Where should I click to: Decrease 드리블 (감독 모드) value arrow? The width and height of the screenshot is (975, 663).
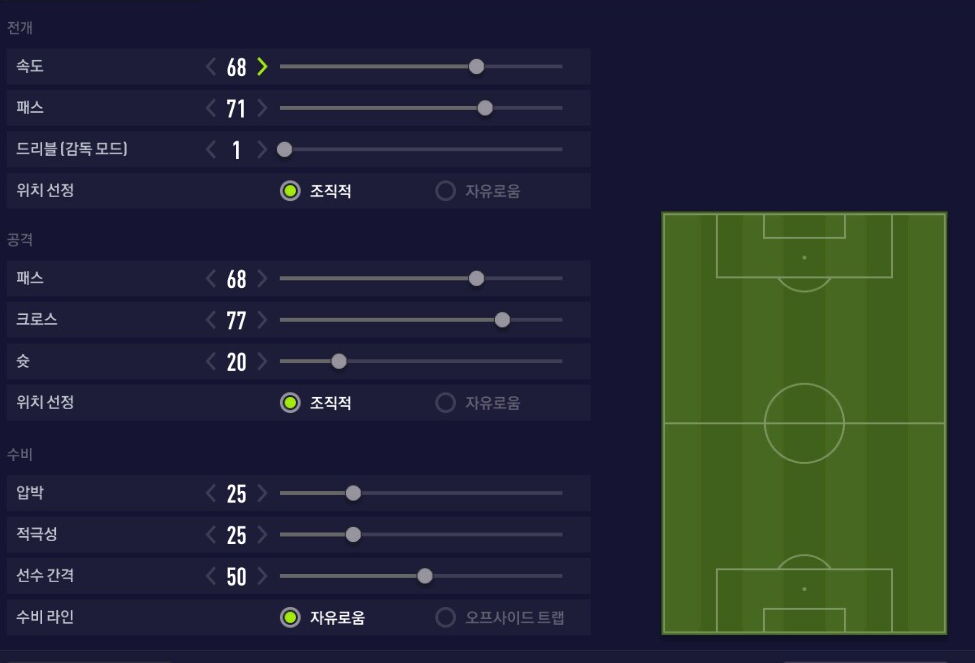point(211,150)
